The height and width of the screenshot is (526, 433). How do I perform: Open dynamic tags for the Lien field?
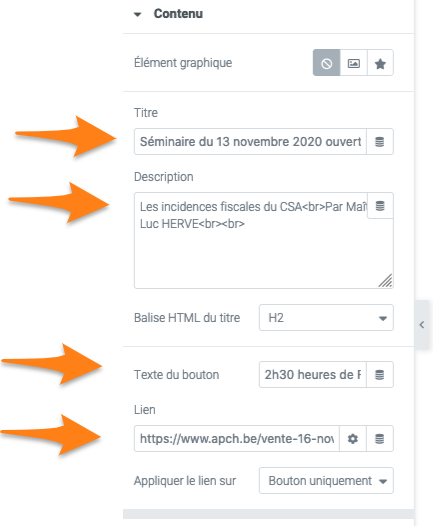pos(380,439)
